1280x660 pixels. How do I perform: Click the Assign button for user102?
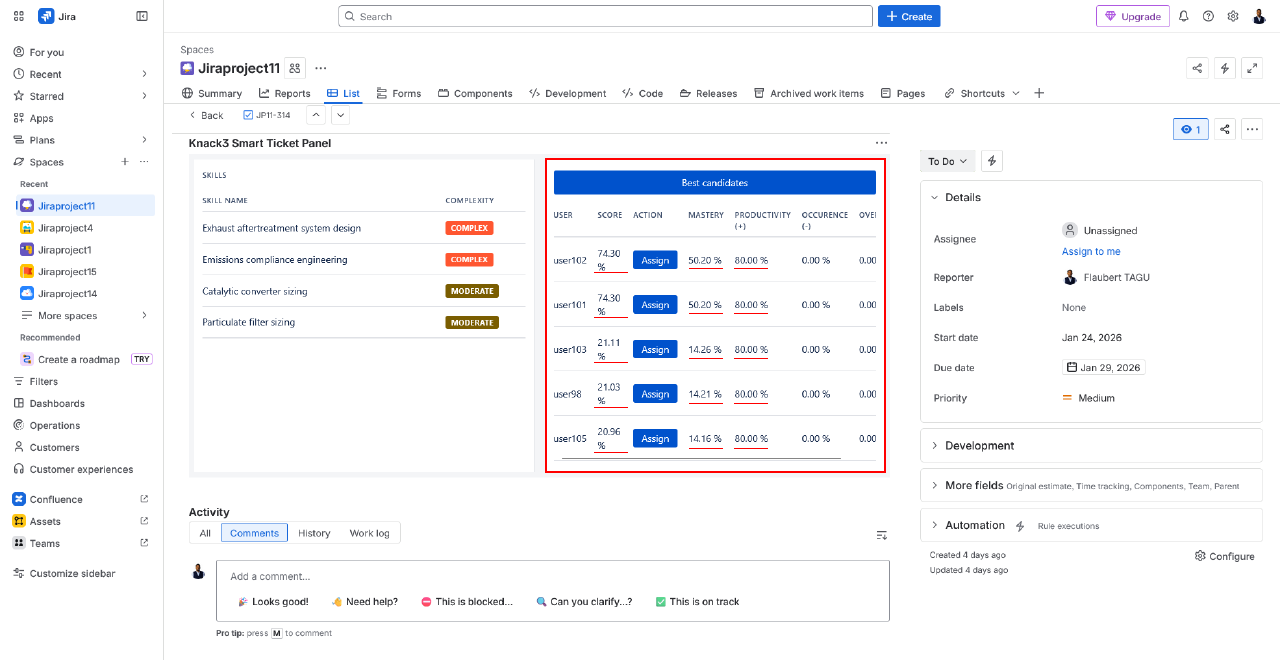coord(655,259)
